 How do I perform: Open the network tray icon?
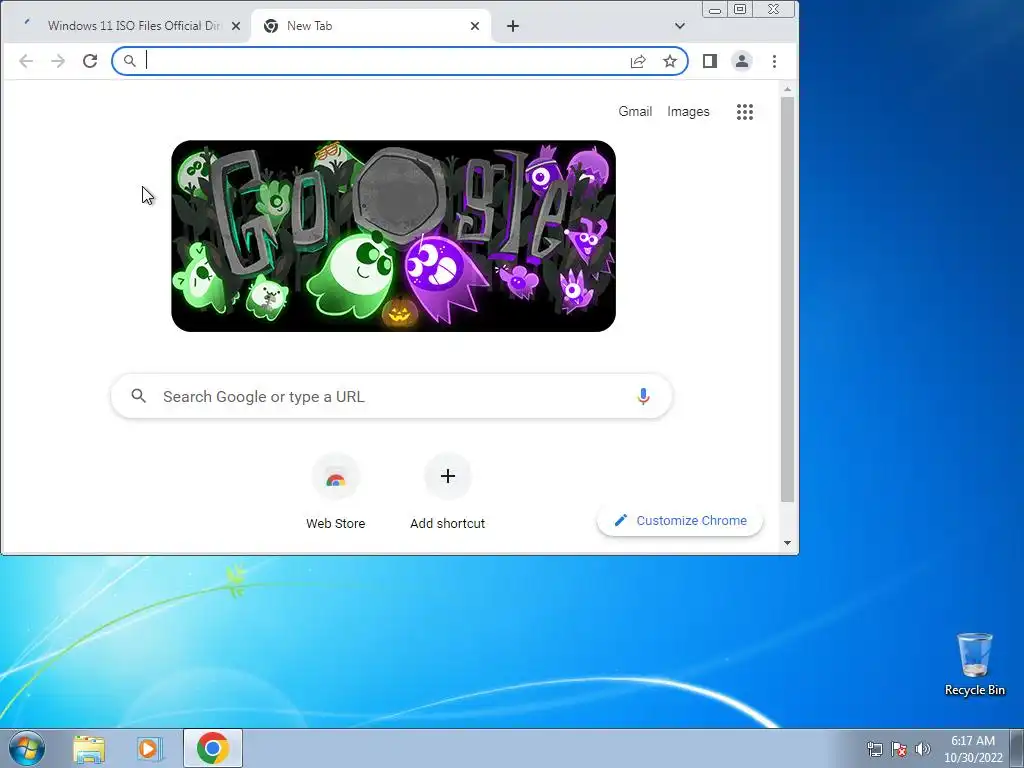(874, 749)
